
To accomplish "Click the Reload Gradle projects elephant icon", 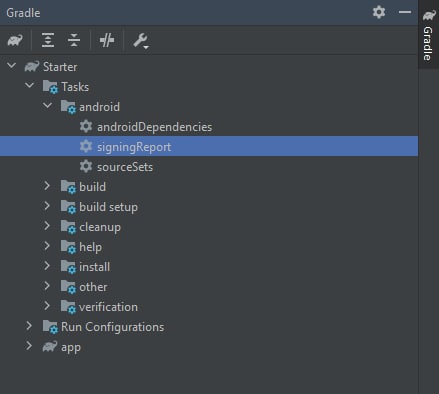I will [x=15, y=40].
